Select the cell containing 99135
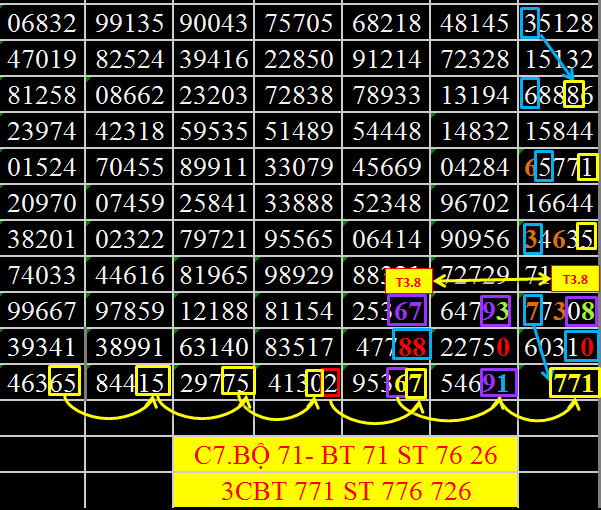Screen dimensions: 601x510 [x=130, y=22]
